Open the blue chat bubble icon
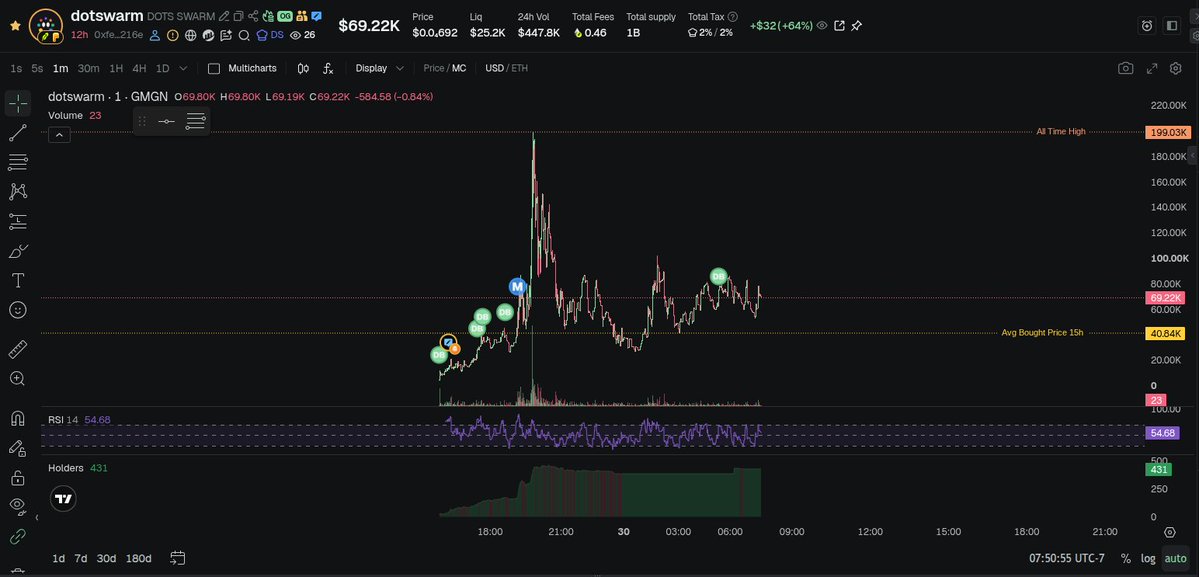 pos(317,15)
